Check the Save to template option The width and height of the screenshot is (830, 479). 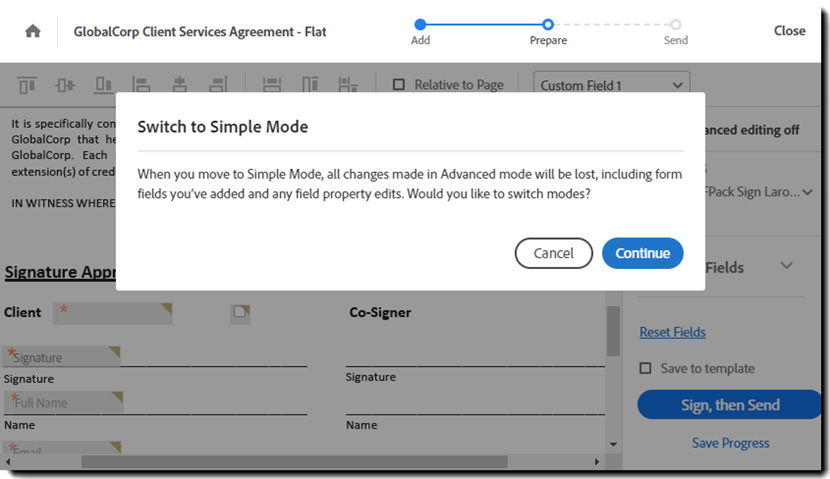645,368
